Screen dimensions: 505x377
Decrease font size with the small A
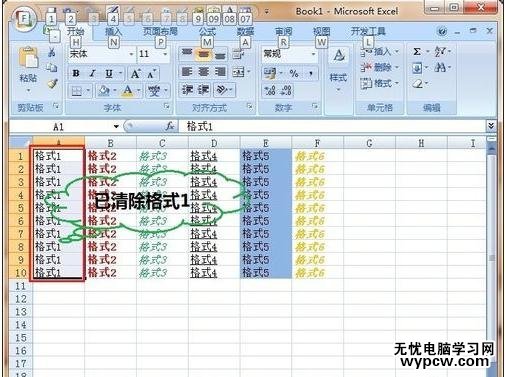151,74
